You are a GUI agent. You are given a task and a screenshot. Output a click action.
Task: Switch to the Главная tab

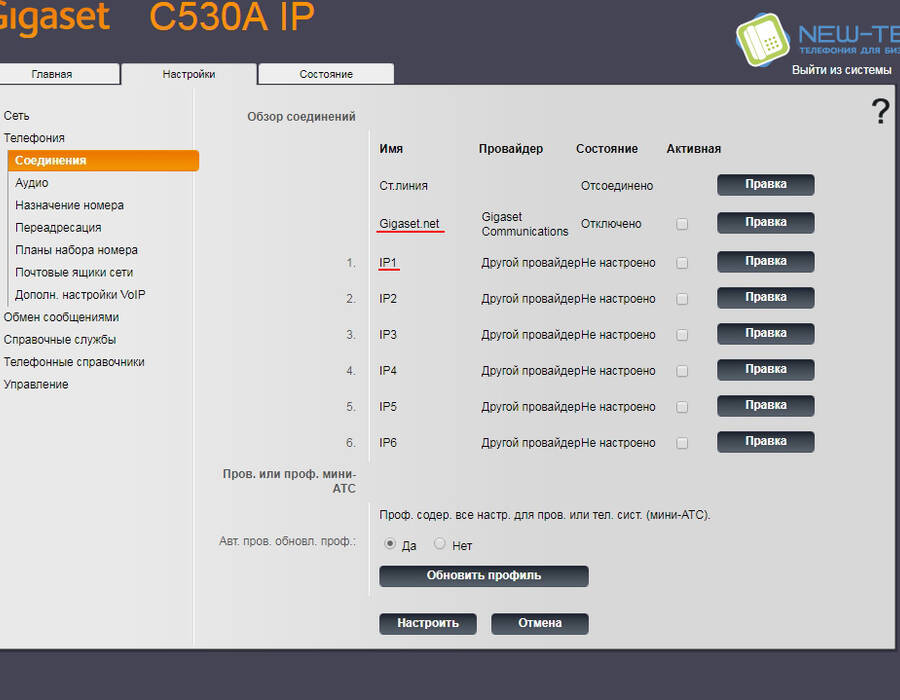[x=59, y=74]
